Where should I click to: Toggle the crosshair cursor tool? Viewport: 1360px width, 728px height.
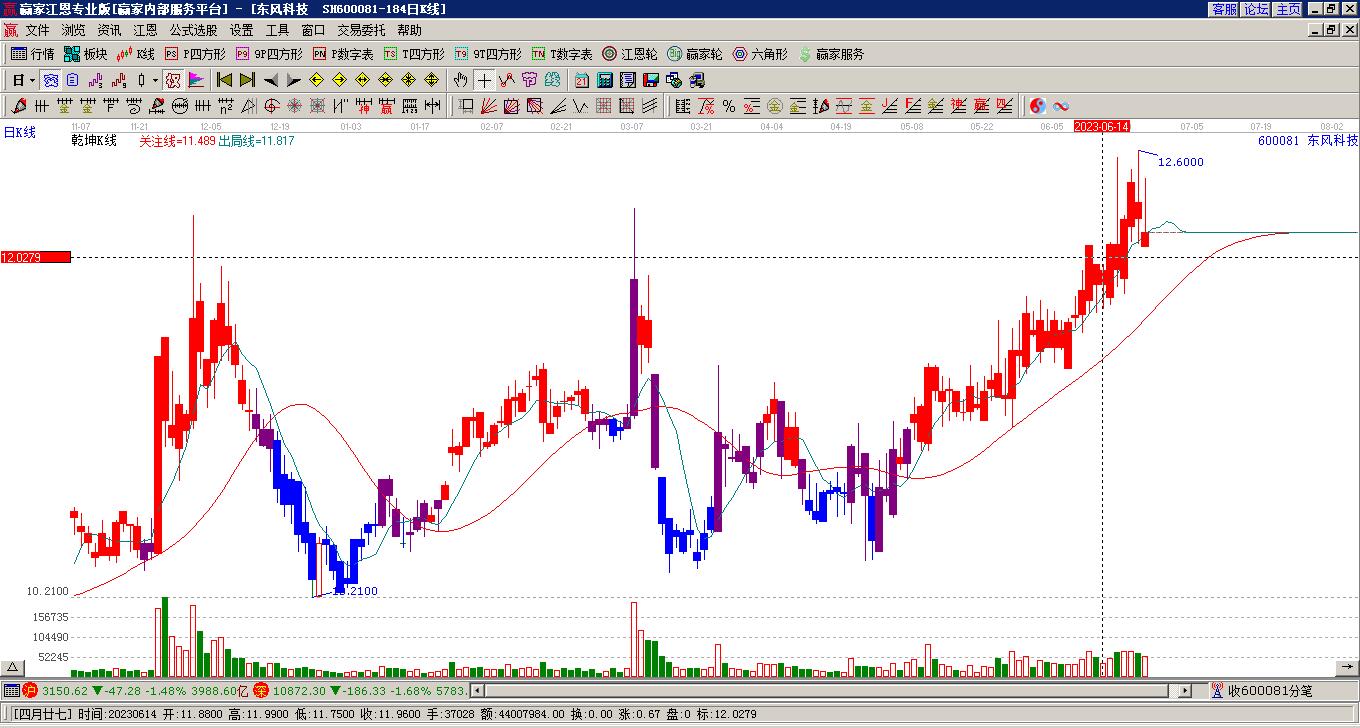click(x=484, y=80)
